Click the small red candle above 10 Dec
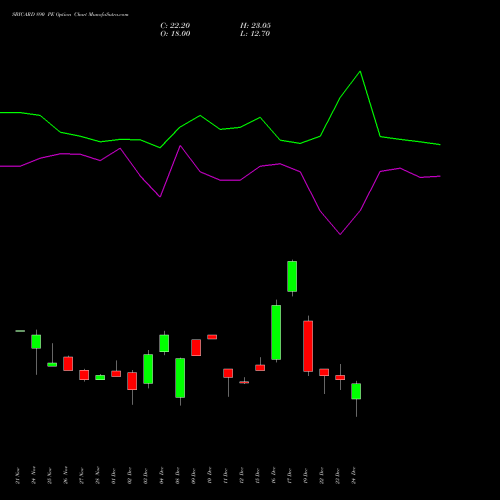 click(212, 337)
